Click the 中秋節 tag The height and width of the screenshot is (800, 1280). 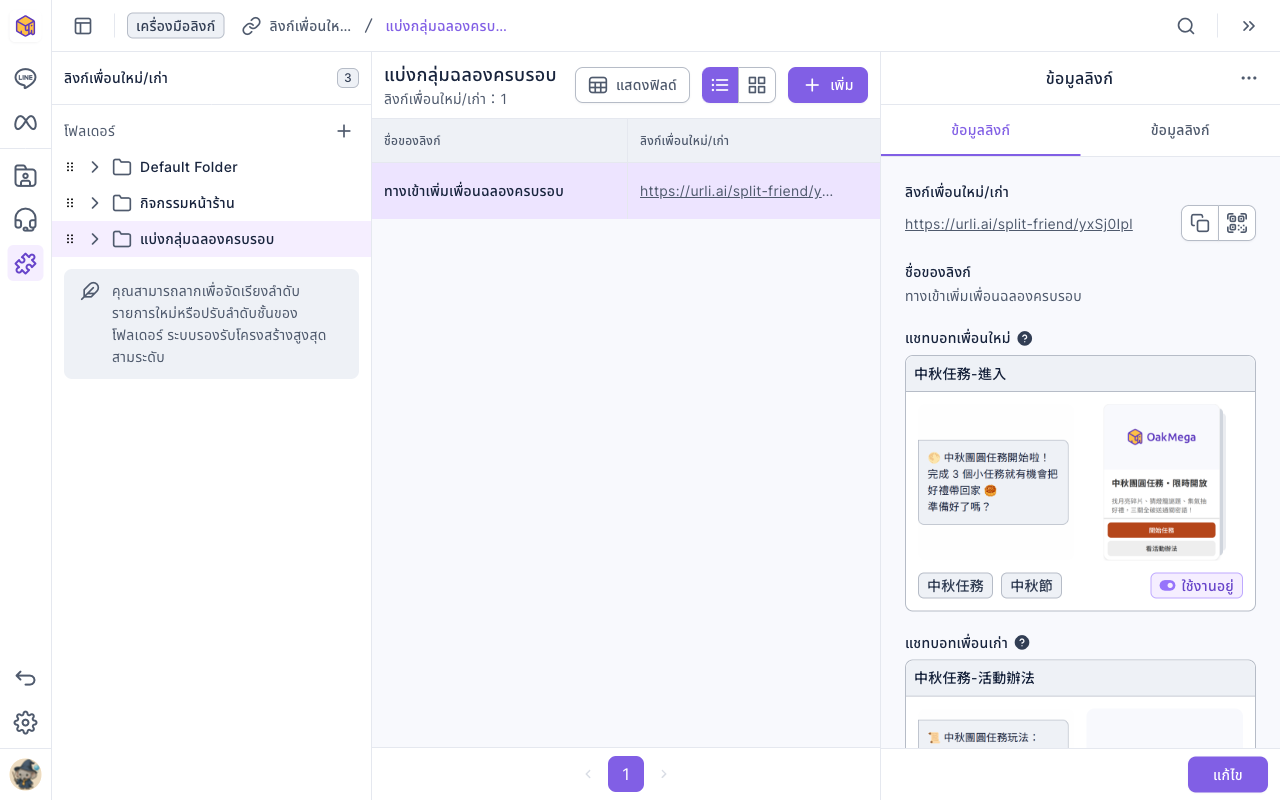click(x=1031, y=586)
